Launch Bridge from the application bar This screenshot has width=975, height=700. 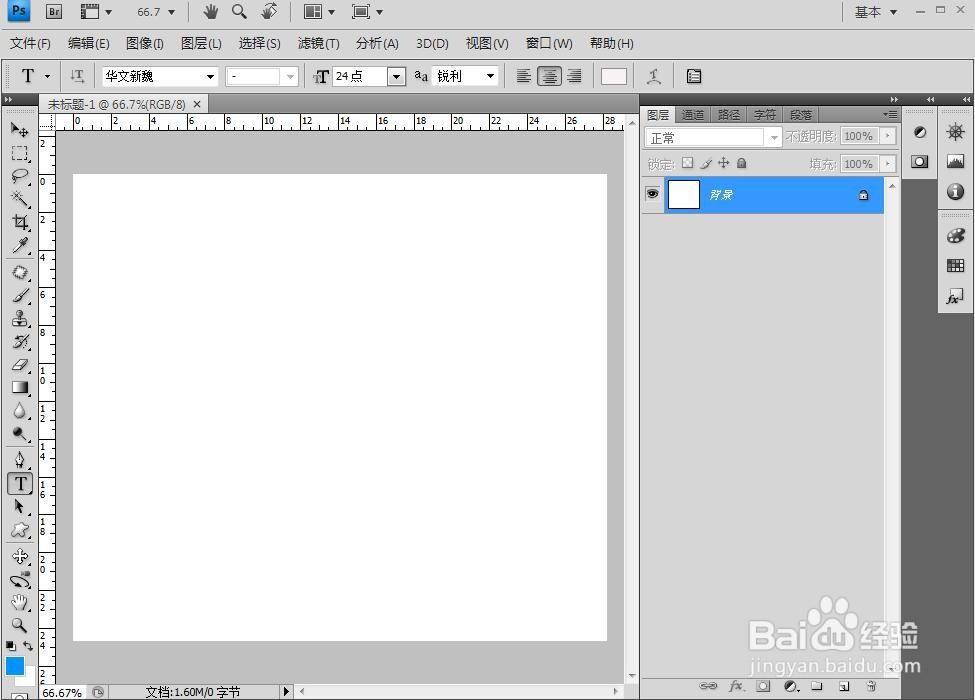point(54,11)
